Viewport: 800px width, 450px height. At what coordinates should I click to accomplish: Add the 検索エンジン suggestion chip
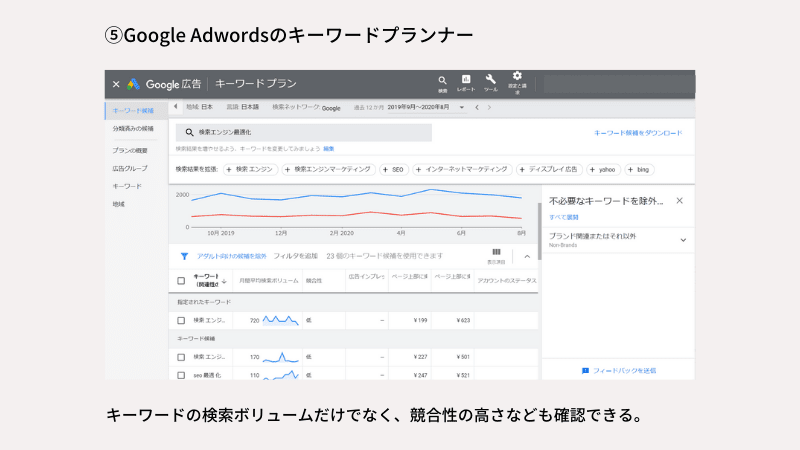tap(251, 169)
